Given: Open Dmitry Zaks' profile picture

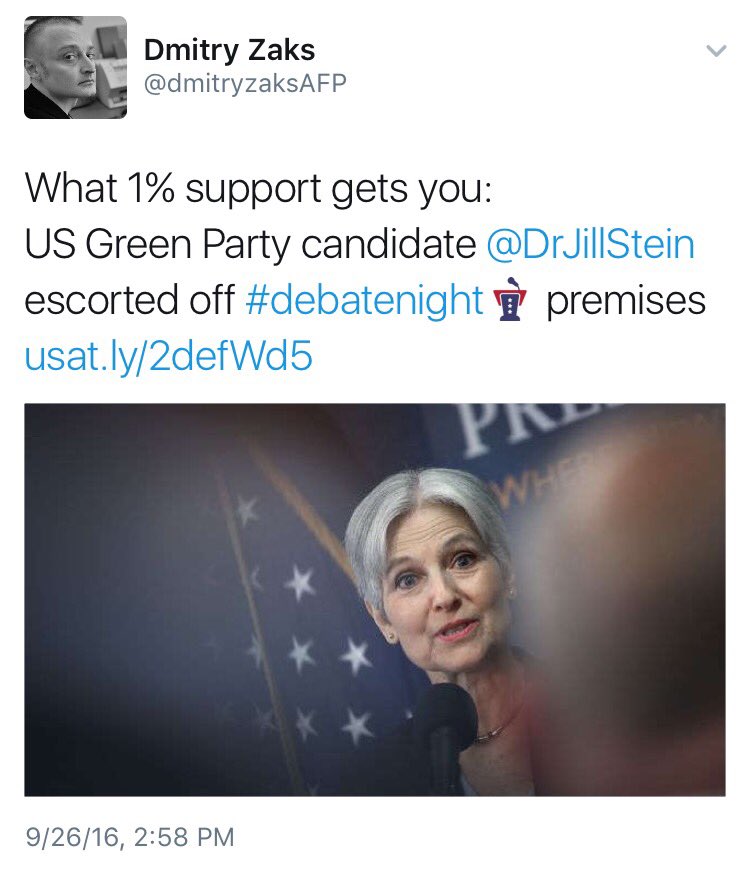Looking at the screenshot, I should 75,67.
